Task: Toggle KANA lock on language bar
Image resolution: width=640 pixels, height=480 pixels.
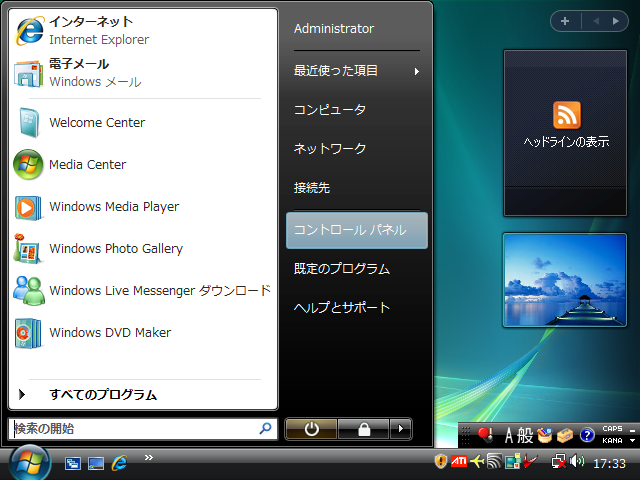Action: click(612, 441)
